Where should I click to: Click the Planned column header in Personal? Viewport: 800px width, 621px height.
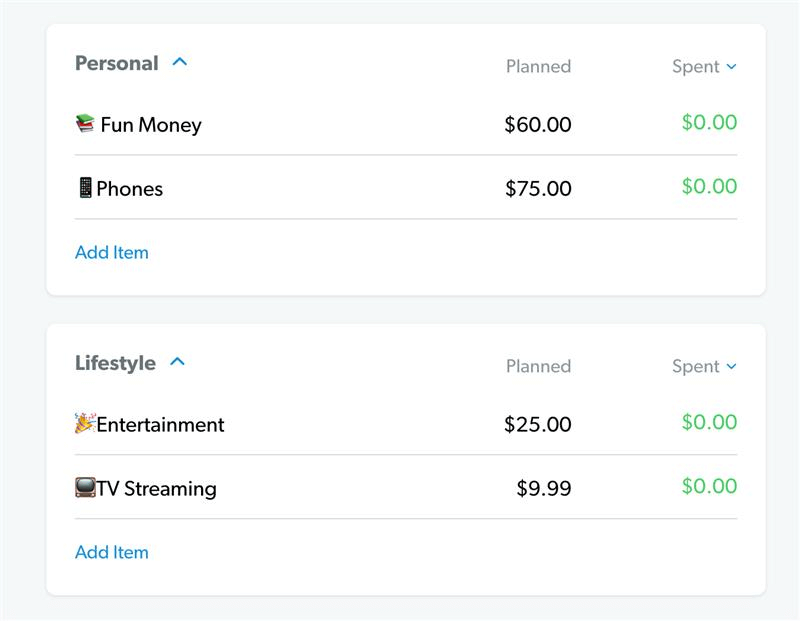coord(538,66)
